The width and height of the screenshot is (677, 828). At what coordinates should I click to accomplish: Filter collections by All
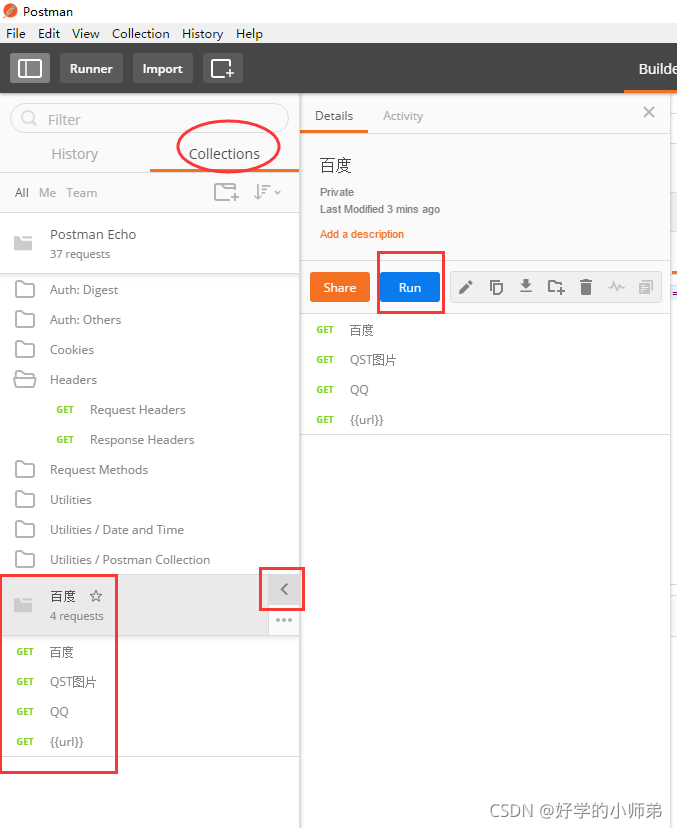point(22,193)
